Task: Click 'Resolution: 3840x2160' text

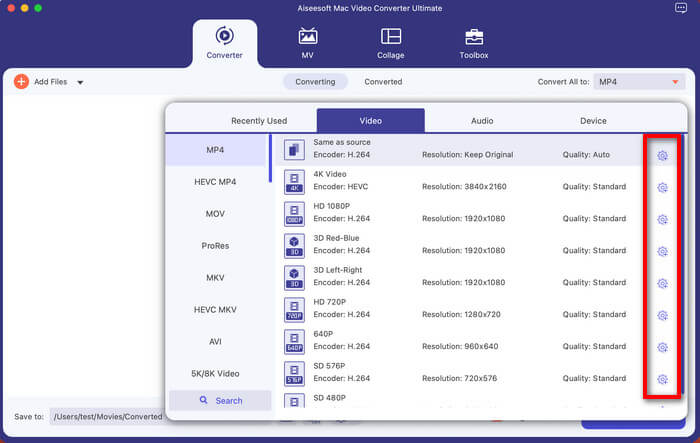Action: (x=464, y=187)
